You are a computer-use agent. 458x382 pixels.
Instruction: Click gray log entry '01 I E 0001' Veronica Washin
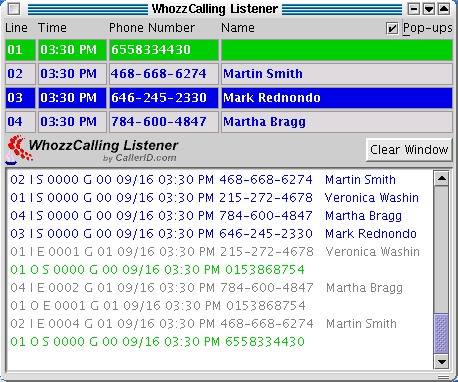pos(215,252)
